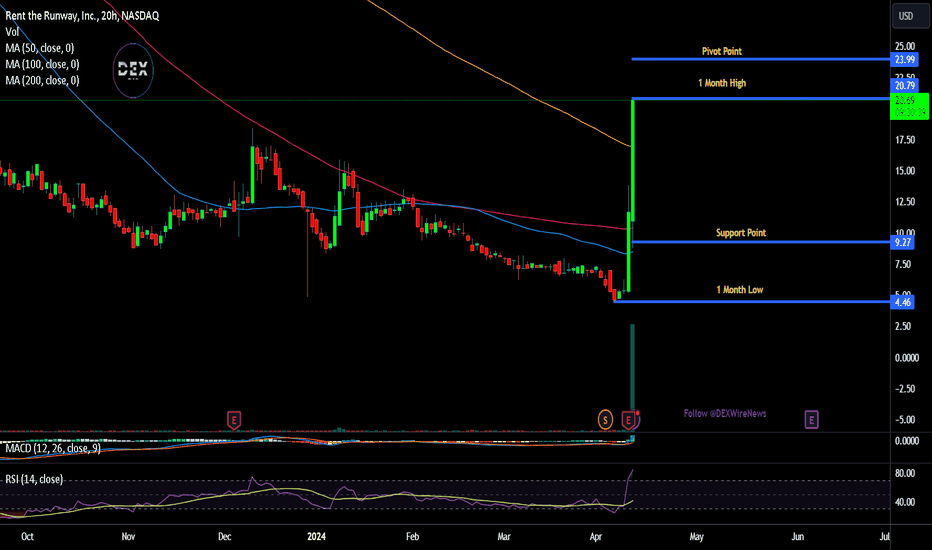The height and width of the screenshot is (550, 932).
Task: Click the red April earnings 'E' marker
Action: (x=628, y=420)
